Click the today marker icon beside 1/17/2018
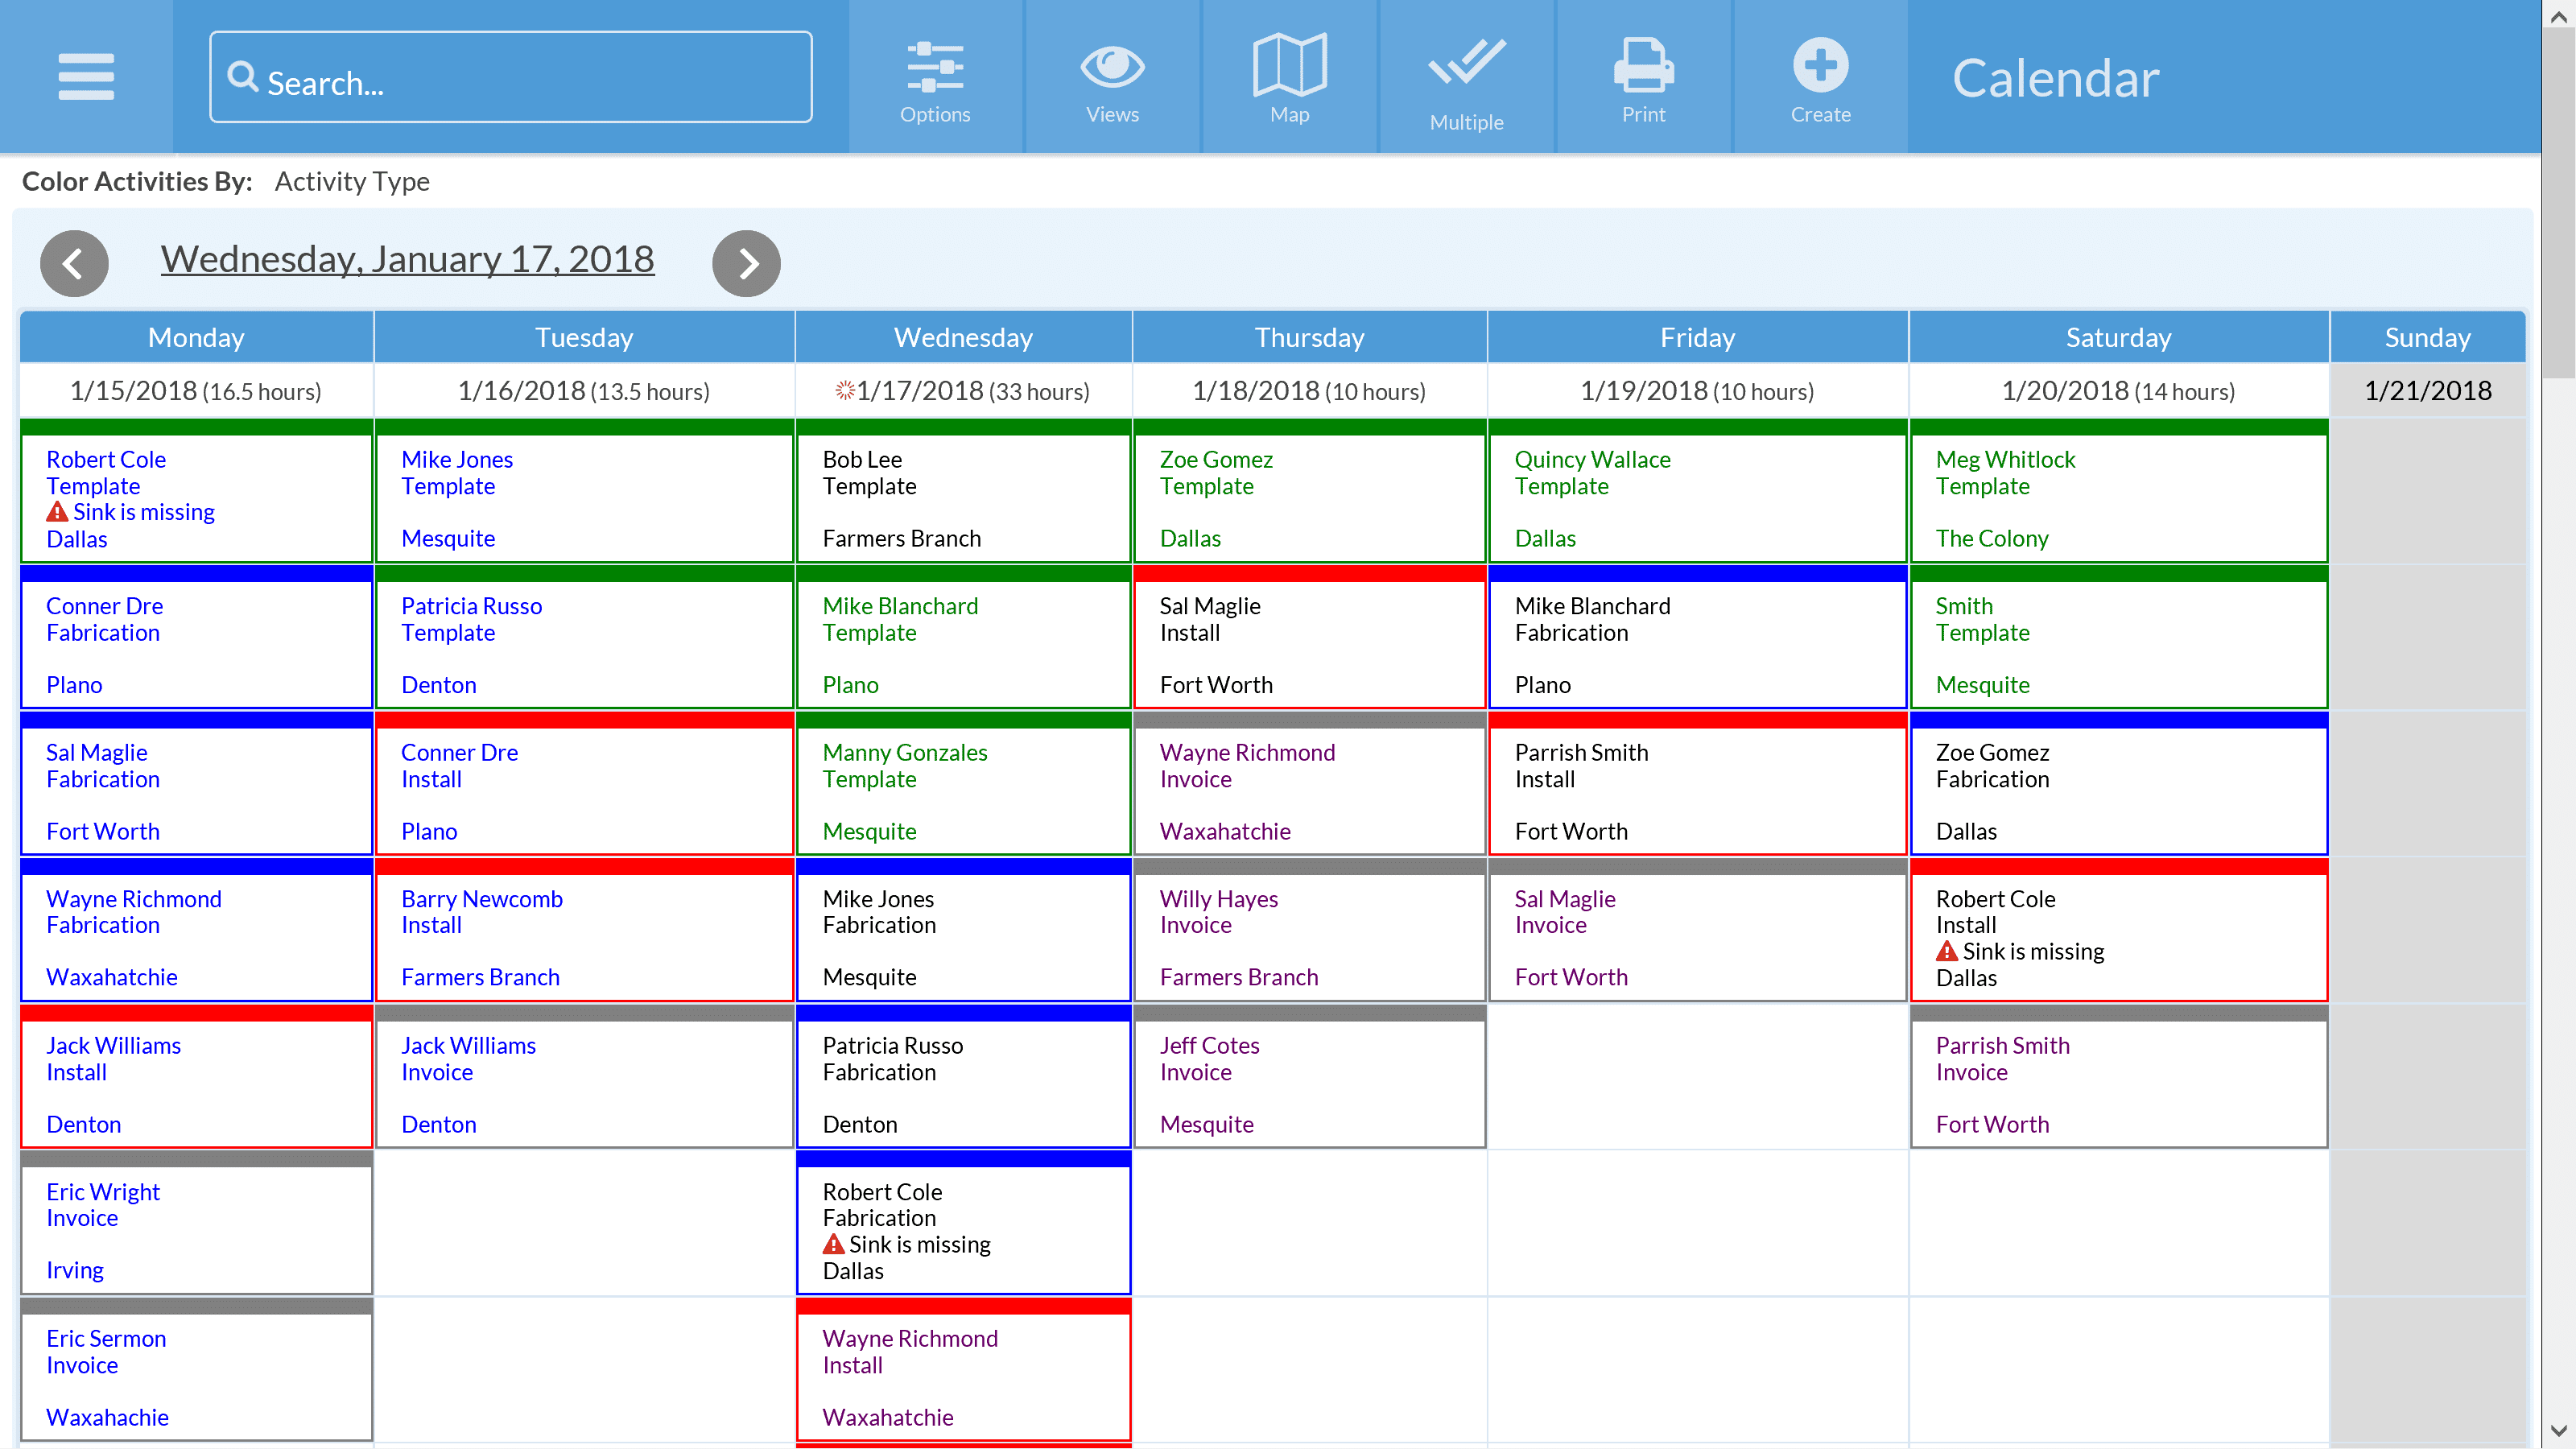Viewport: 2576px width, 1449px height. [x=845, y=391]
